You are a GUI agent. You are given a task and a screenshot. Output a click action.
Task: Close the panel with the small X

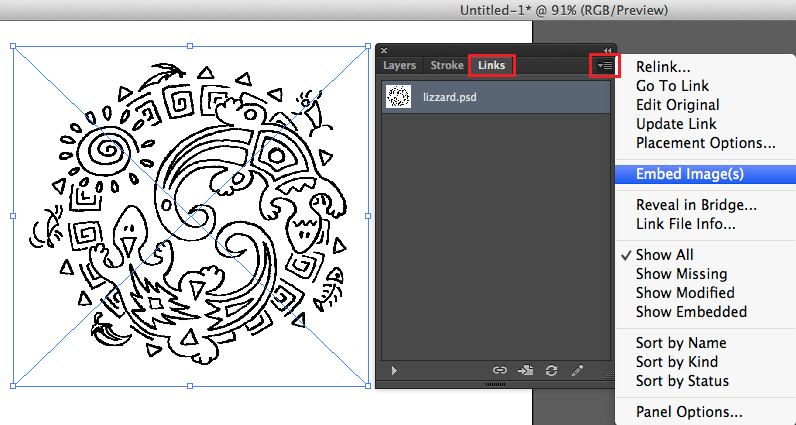click(384, 50)
